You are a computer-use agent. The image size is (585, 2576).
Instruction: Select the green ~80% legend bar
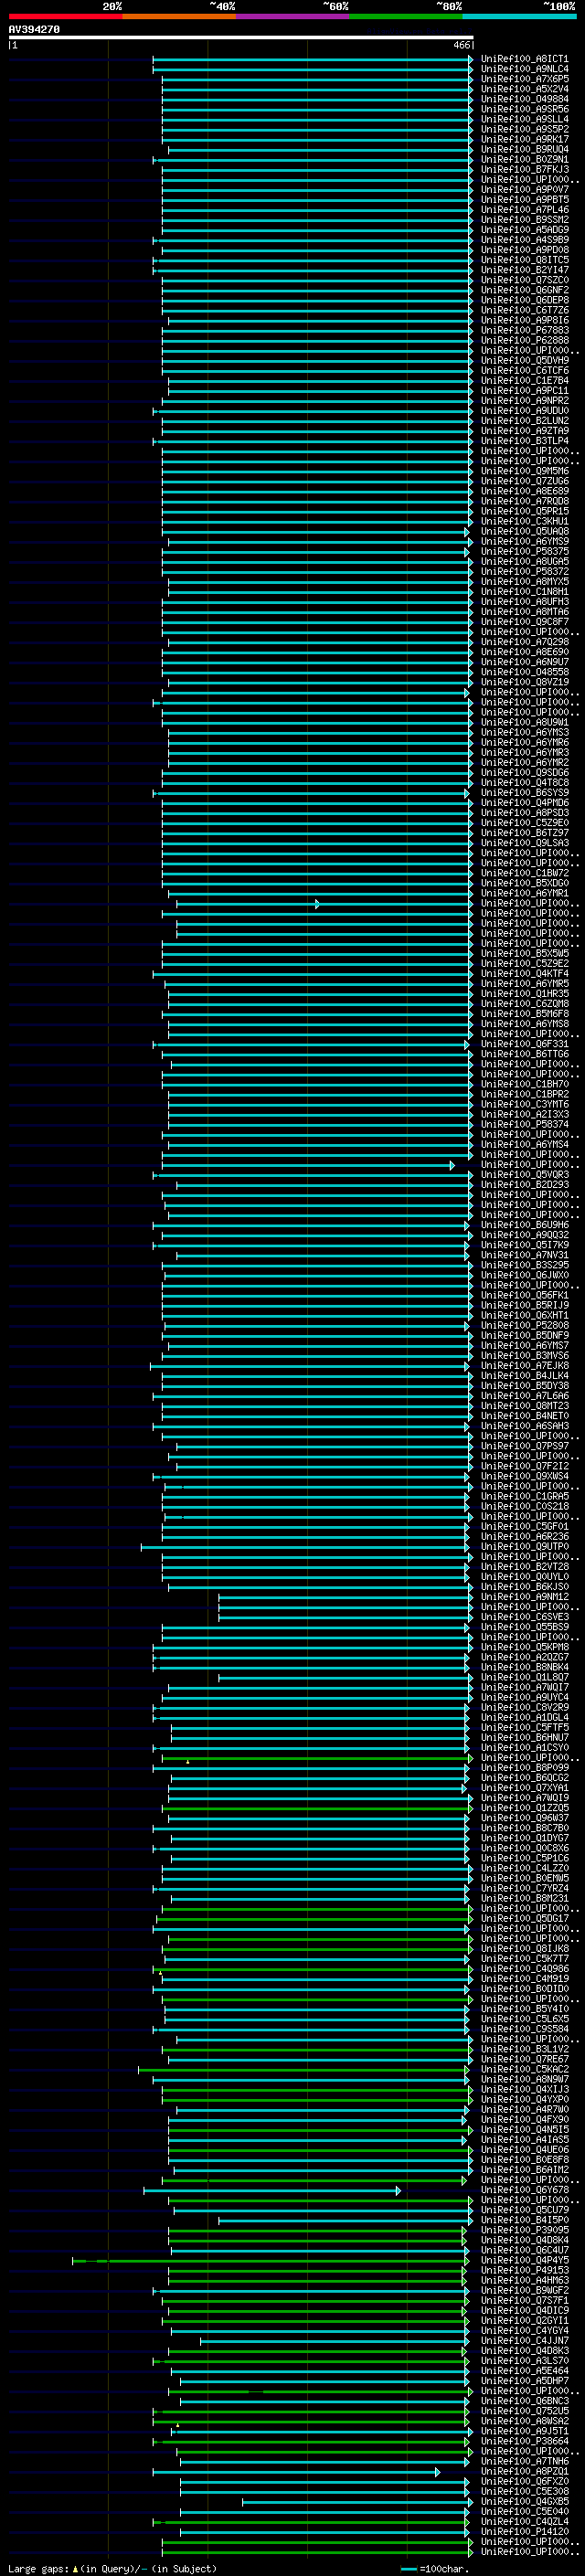(406, 16)
